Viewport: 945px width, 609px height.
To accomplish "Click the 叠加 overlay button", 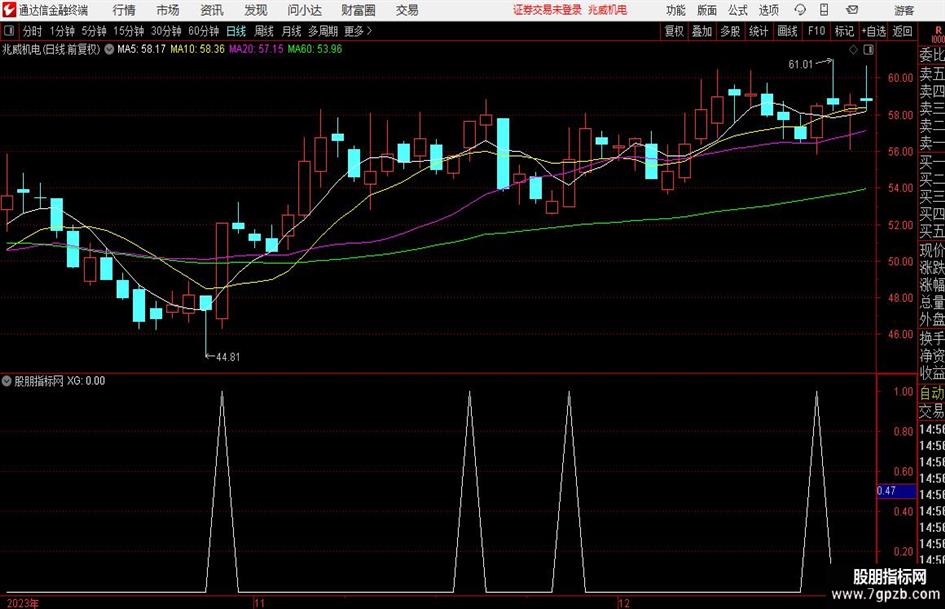I will click(702, 31).
